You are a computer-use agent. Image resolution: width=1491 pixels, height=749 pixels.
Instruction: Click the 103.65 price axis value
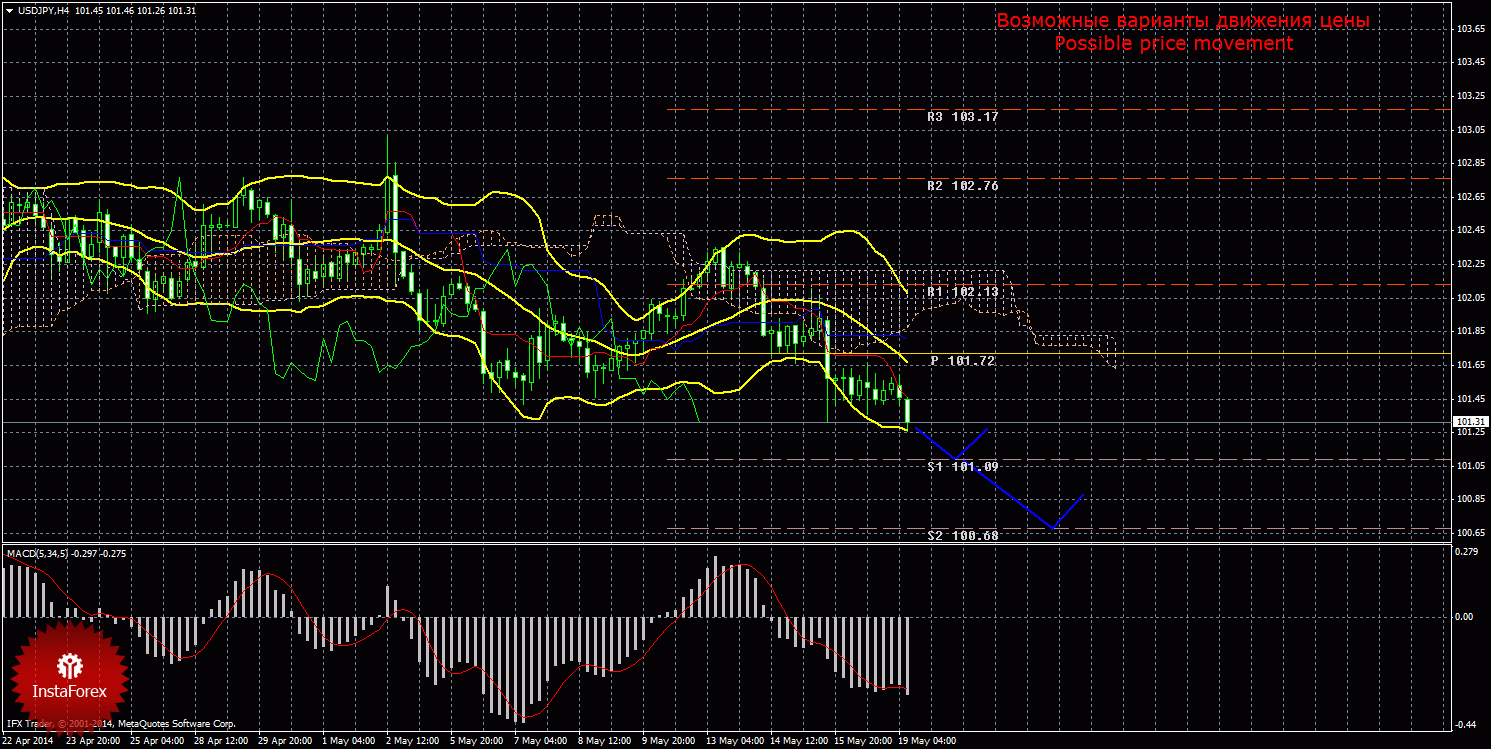1470,29
